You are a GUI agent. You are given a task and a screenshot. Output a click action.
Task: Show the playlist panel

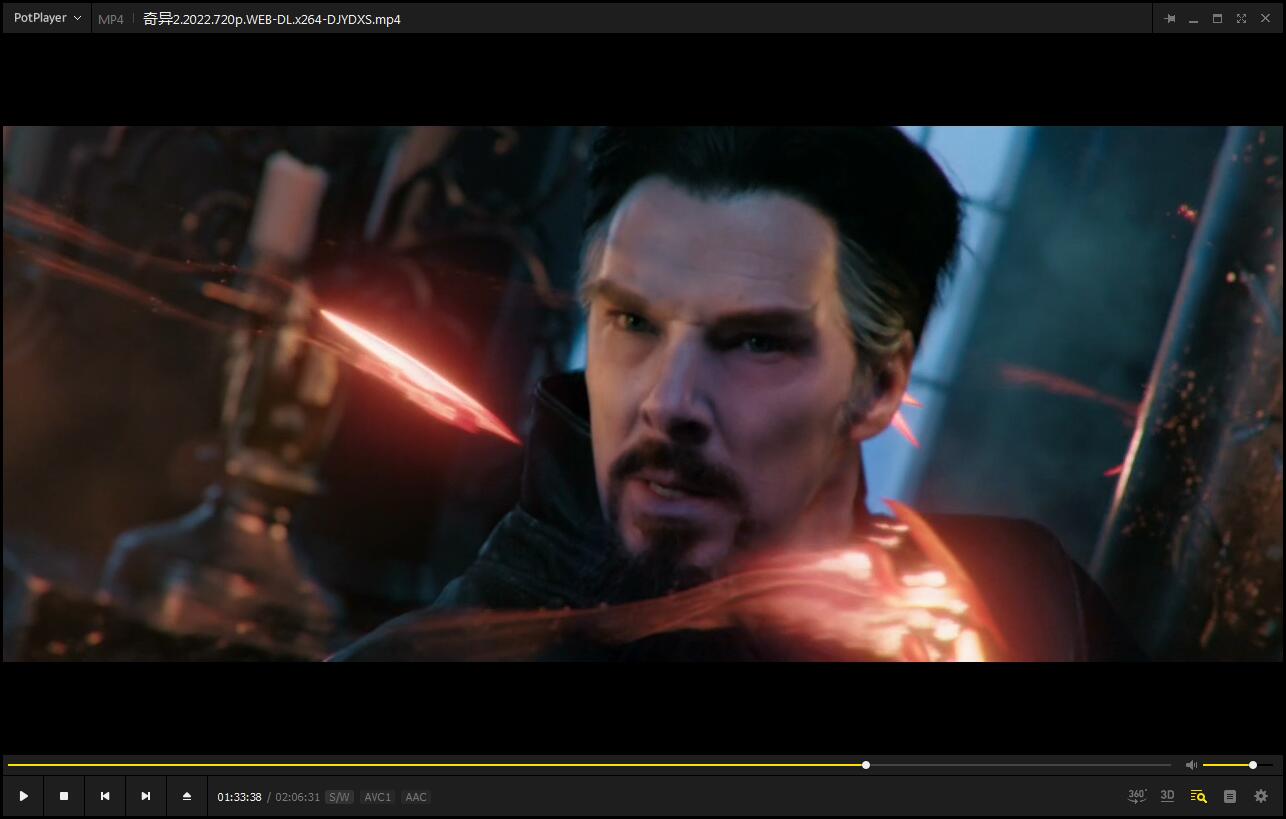1230,797
